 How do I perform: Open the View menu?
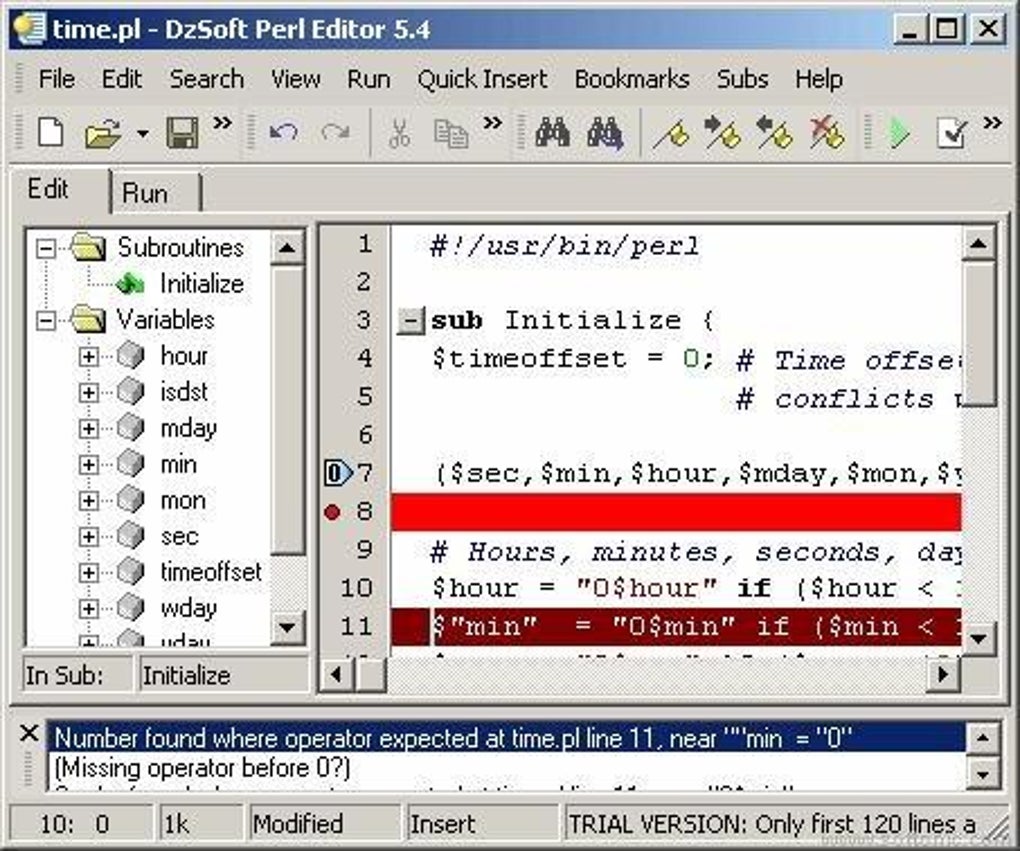[296, 79]
